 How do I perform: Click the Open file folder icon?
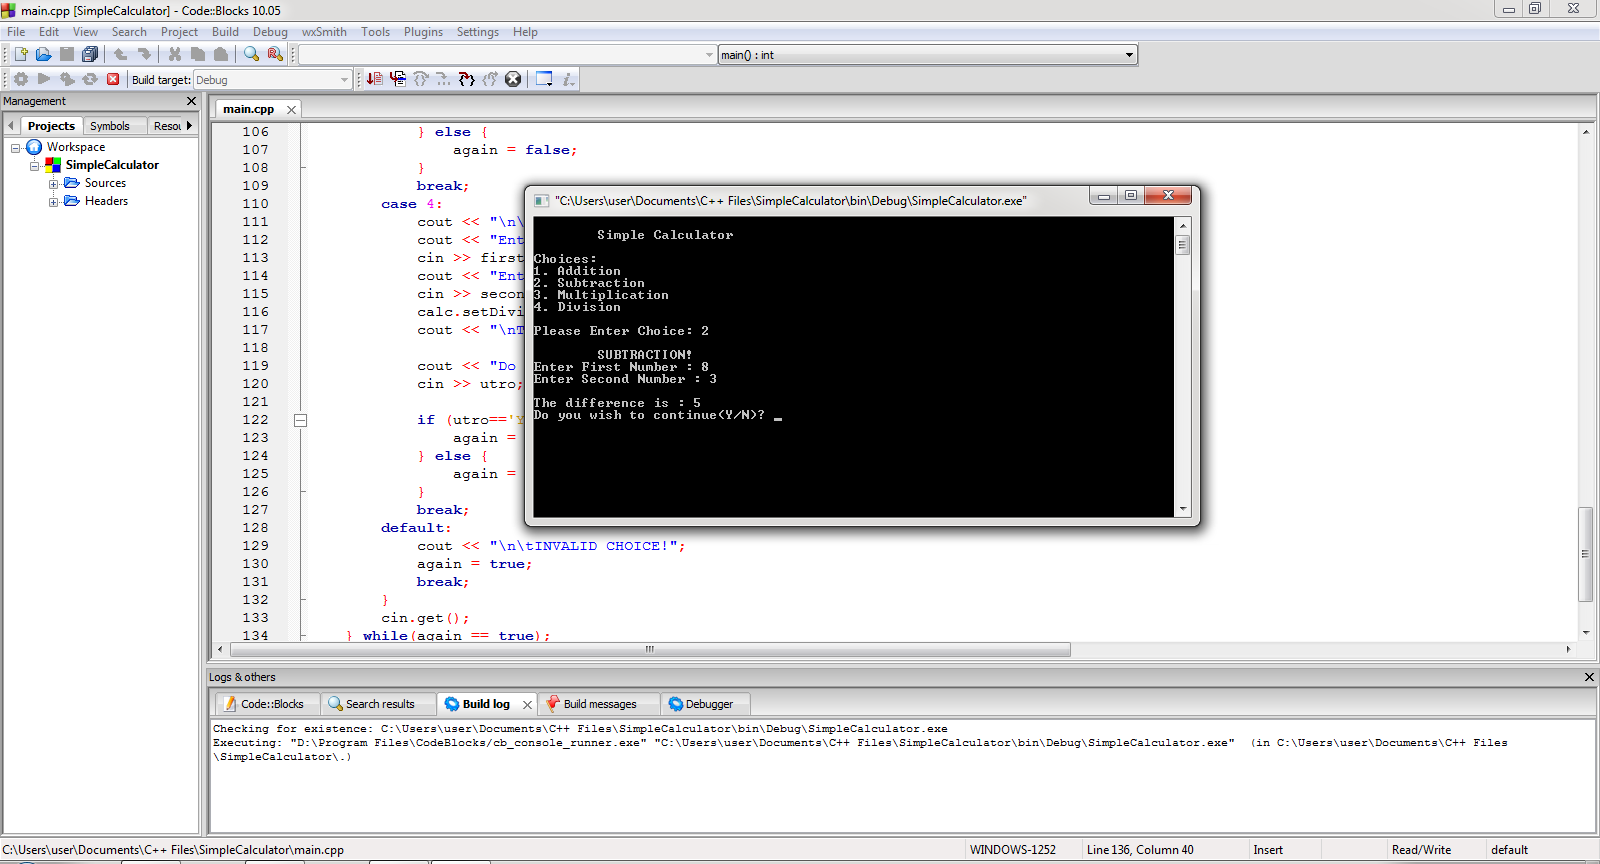pyautogui.click(x=43, y=54)
